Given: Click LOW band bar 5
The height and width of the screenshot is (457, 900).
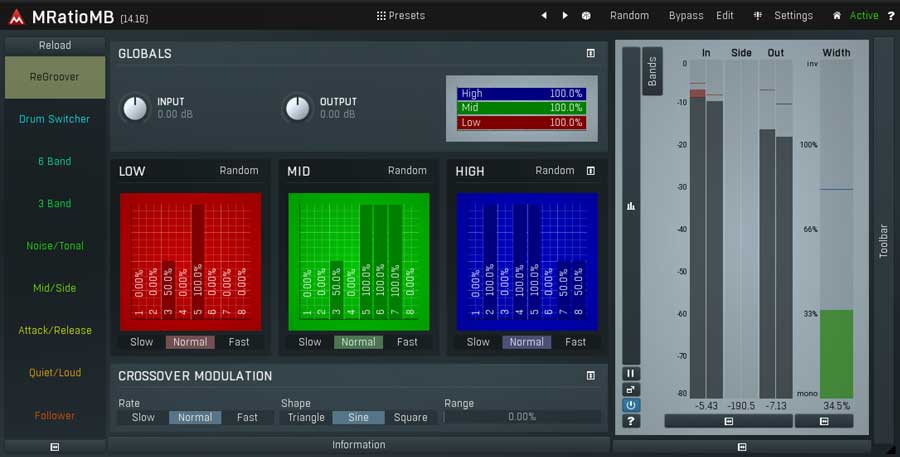Looking at the screenshot, I should click(197, 261).
